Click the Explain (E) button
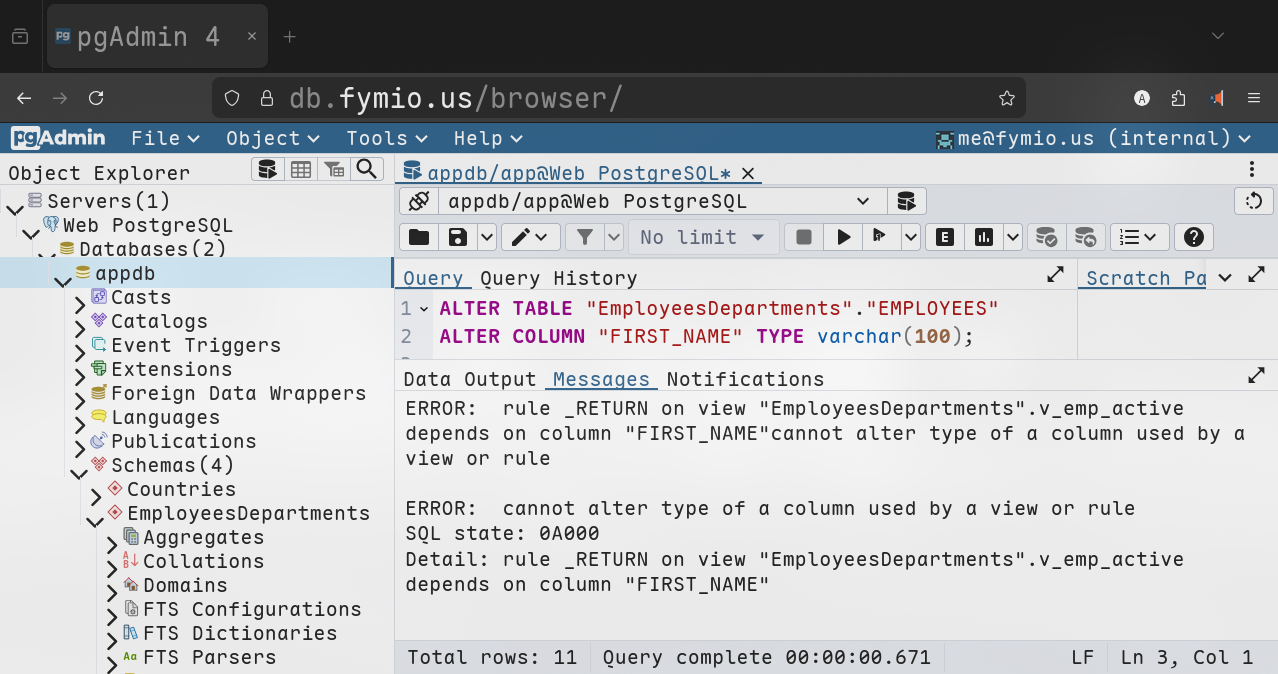 944,237
